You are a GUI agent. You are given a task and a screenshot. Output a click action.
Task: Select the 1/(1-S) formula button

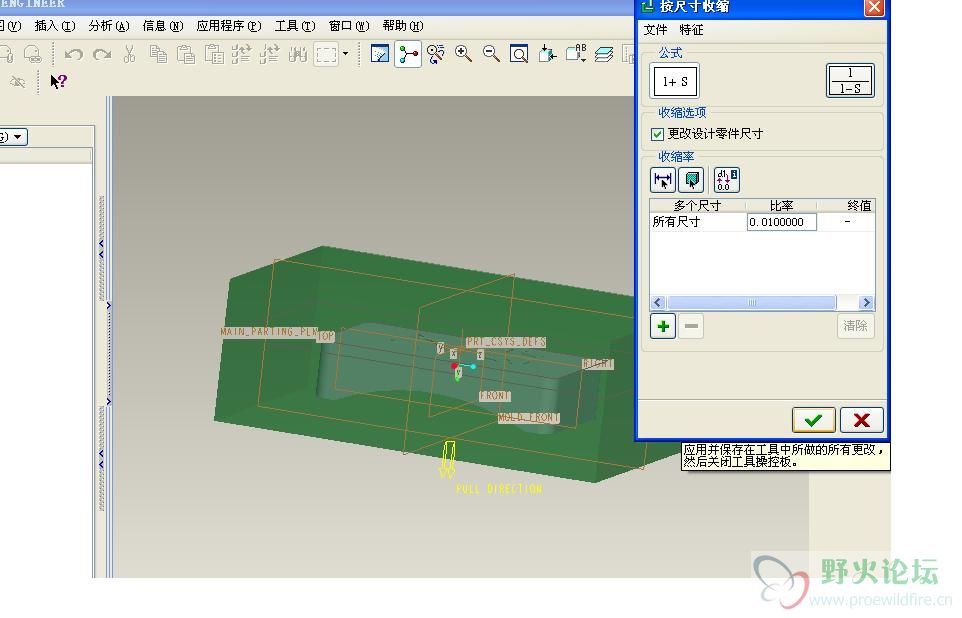point(850,80)
